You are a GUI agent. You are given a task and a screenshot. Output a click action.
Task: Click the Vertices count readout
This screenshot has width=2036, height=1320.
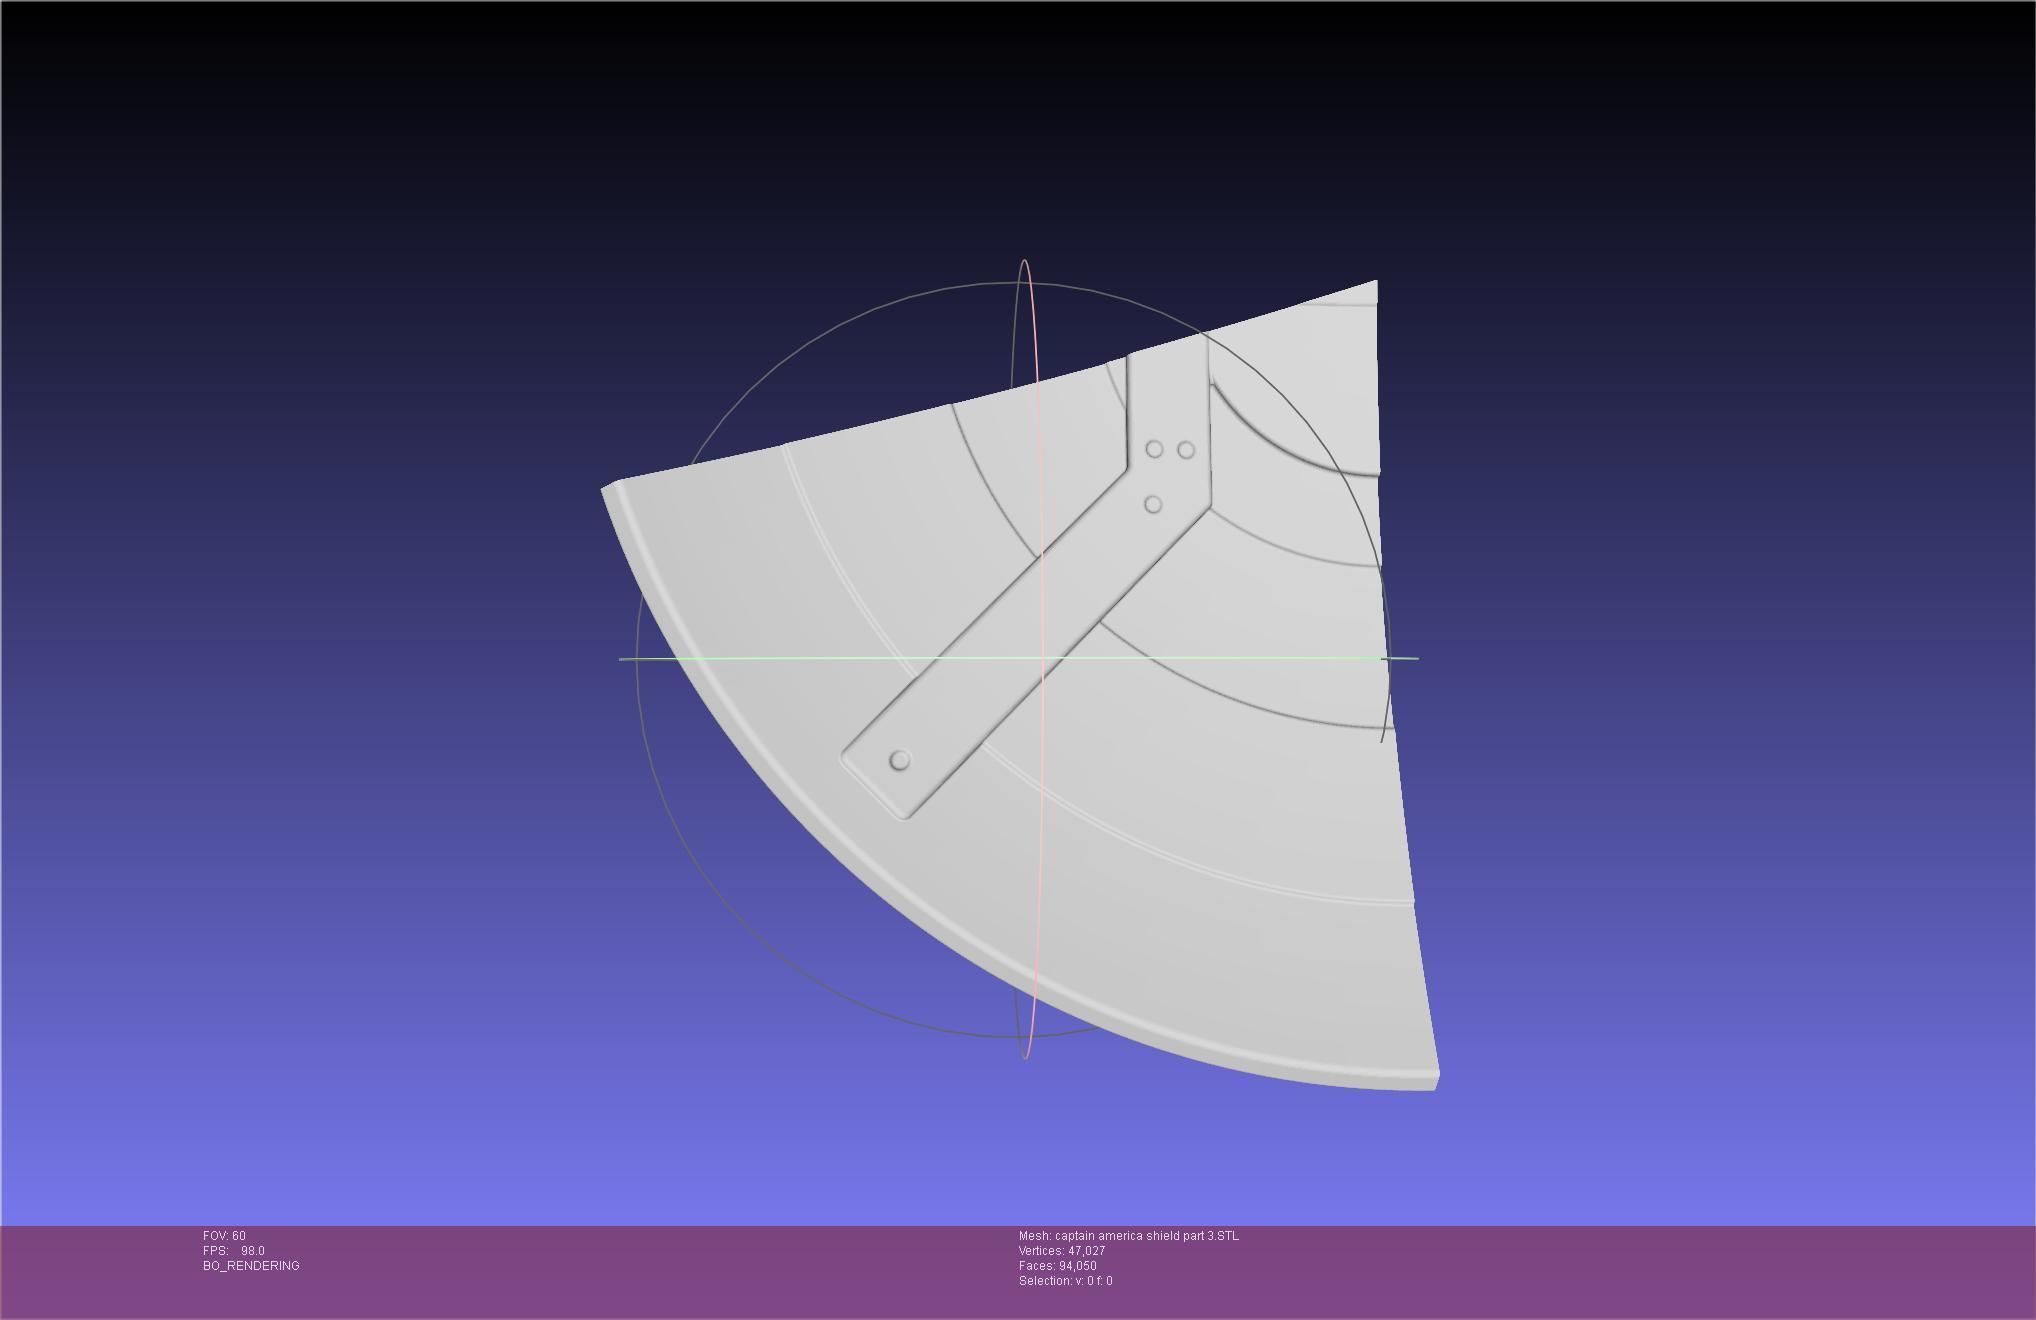[1061, 1251]
